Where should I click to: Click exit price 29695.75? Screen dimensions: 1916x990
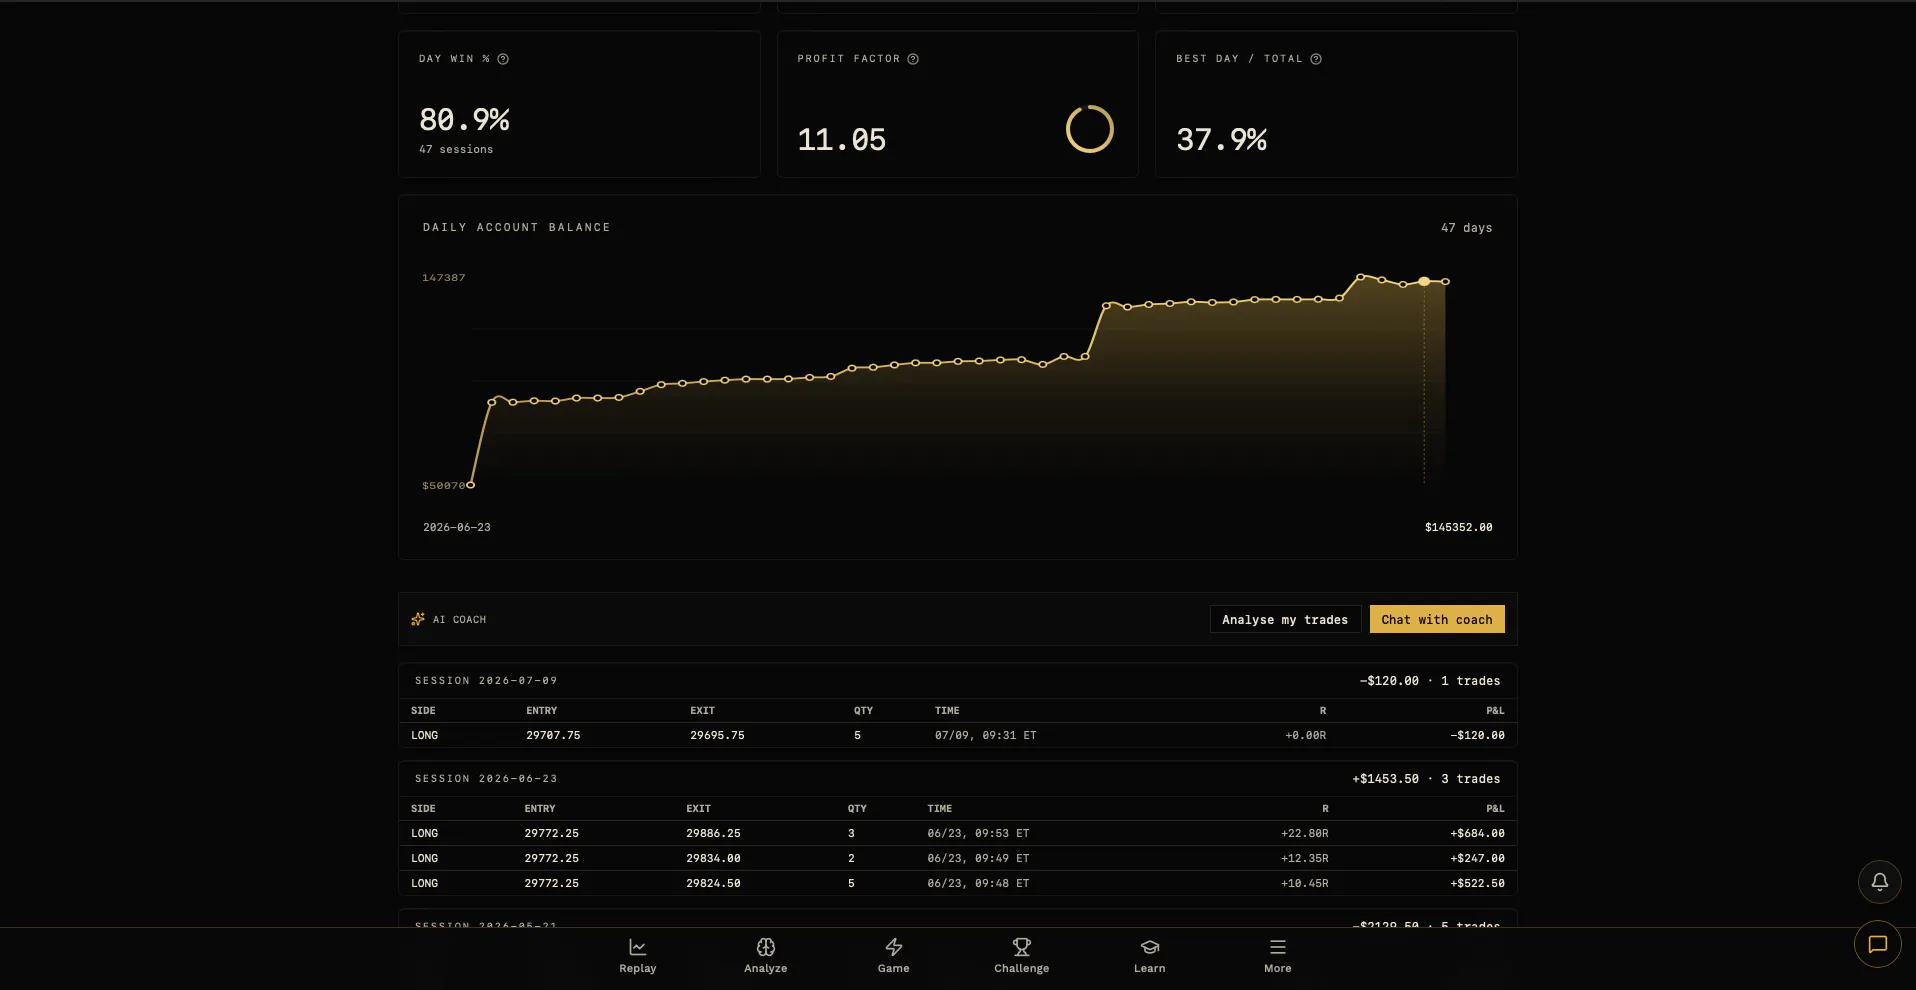[717, 735]
